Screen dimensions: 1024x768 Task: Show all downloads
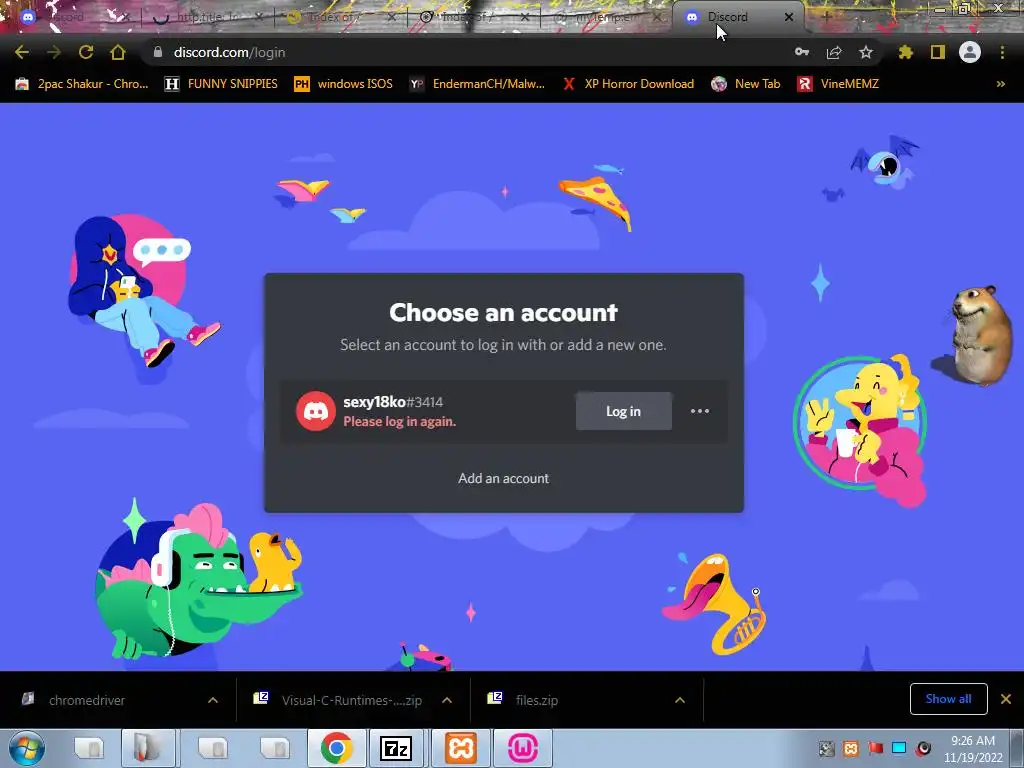(948, 699)
